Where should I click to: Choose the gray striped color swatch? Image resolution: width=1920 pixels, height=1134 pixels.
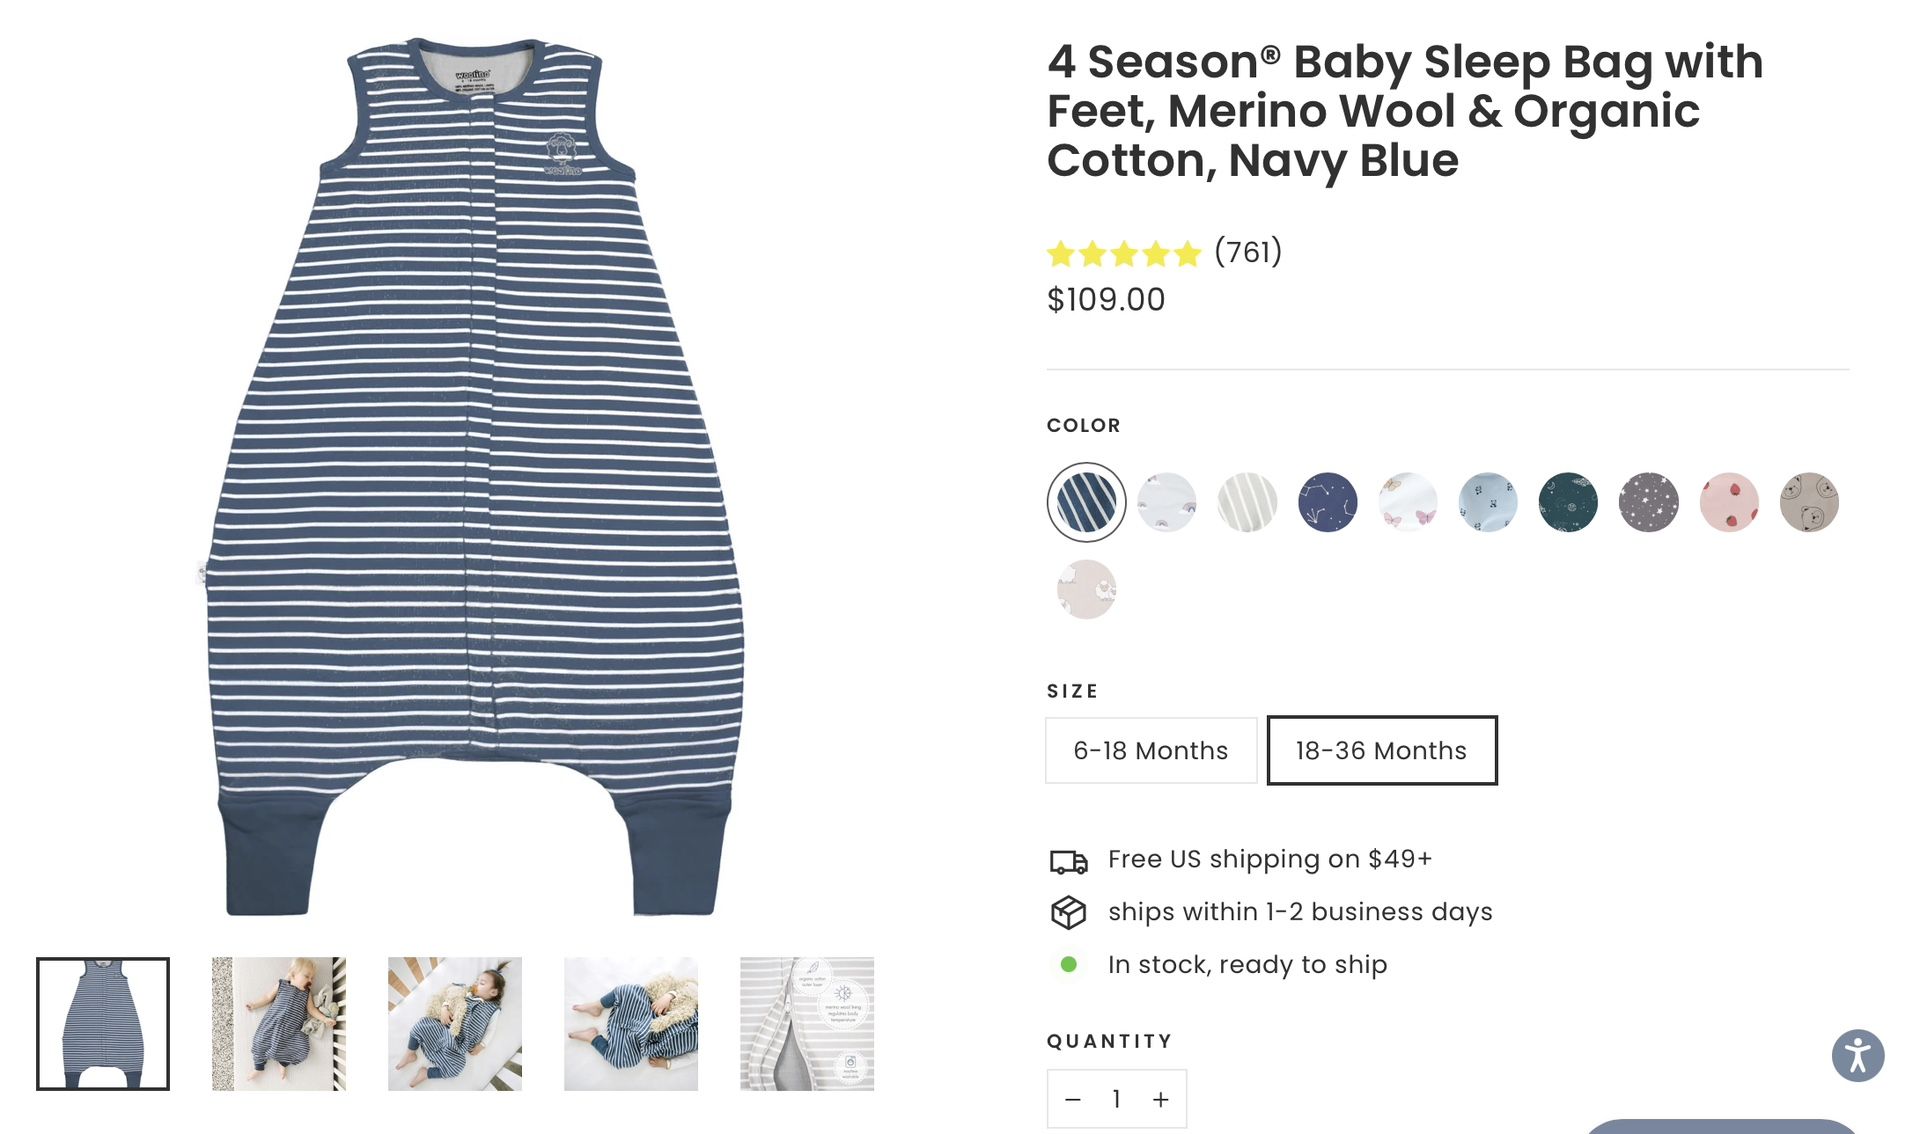pos(1247,502)
